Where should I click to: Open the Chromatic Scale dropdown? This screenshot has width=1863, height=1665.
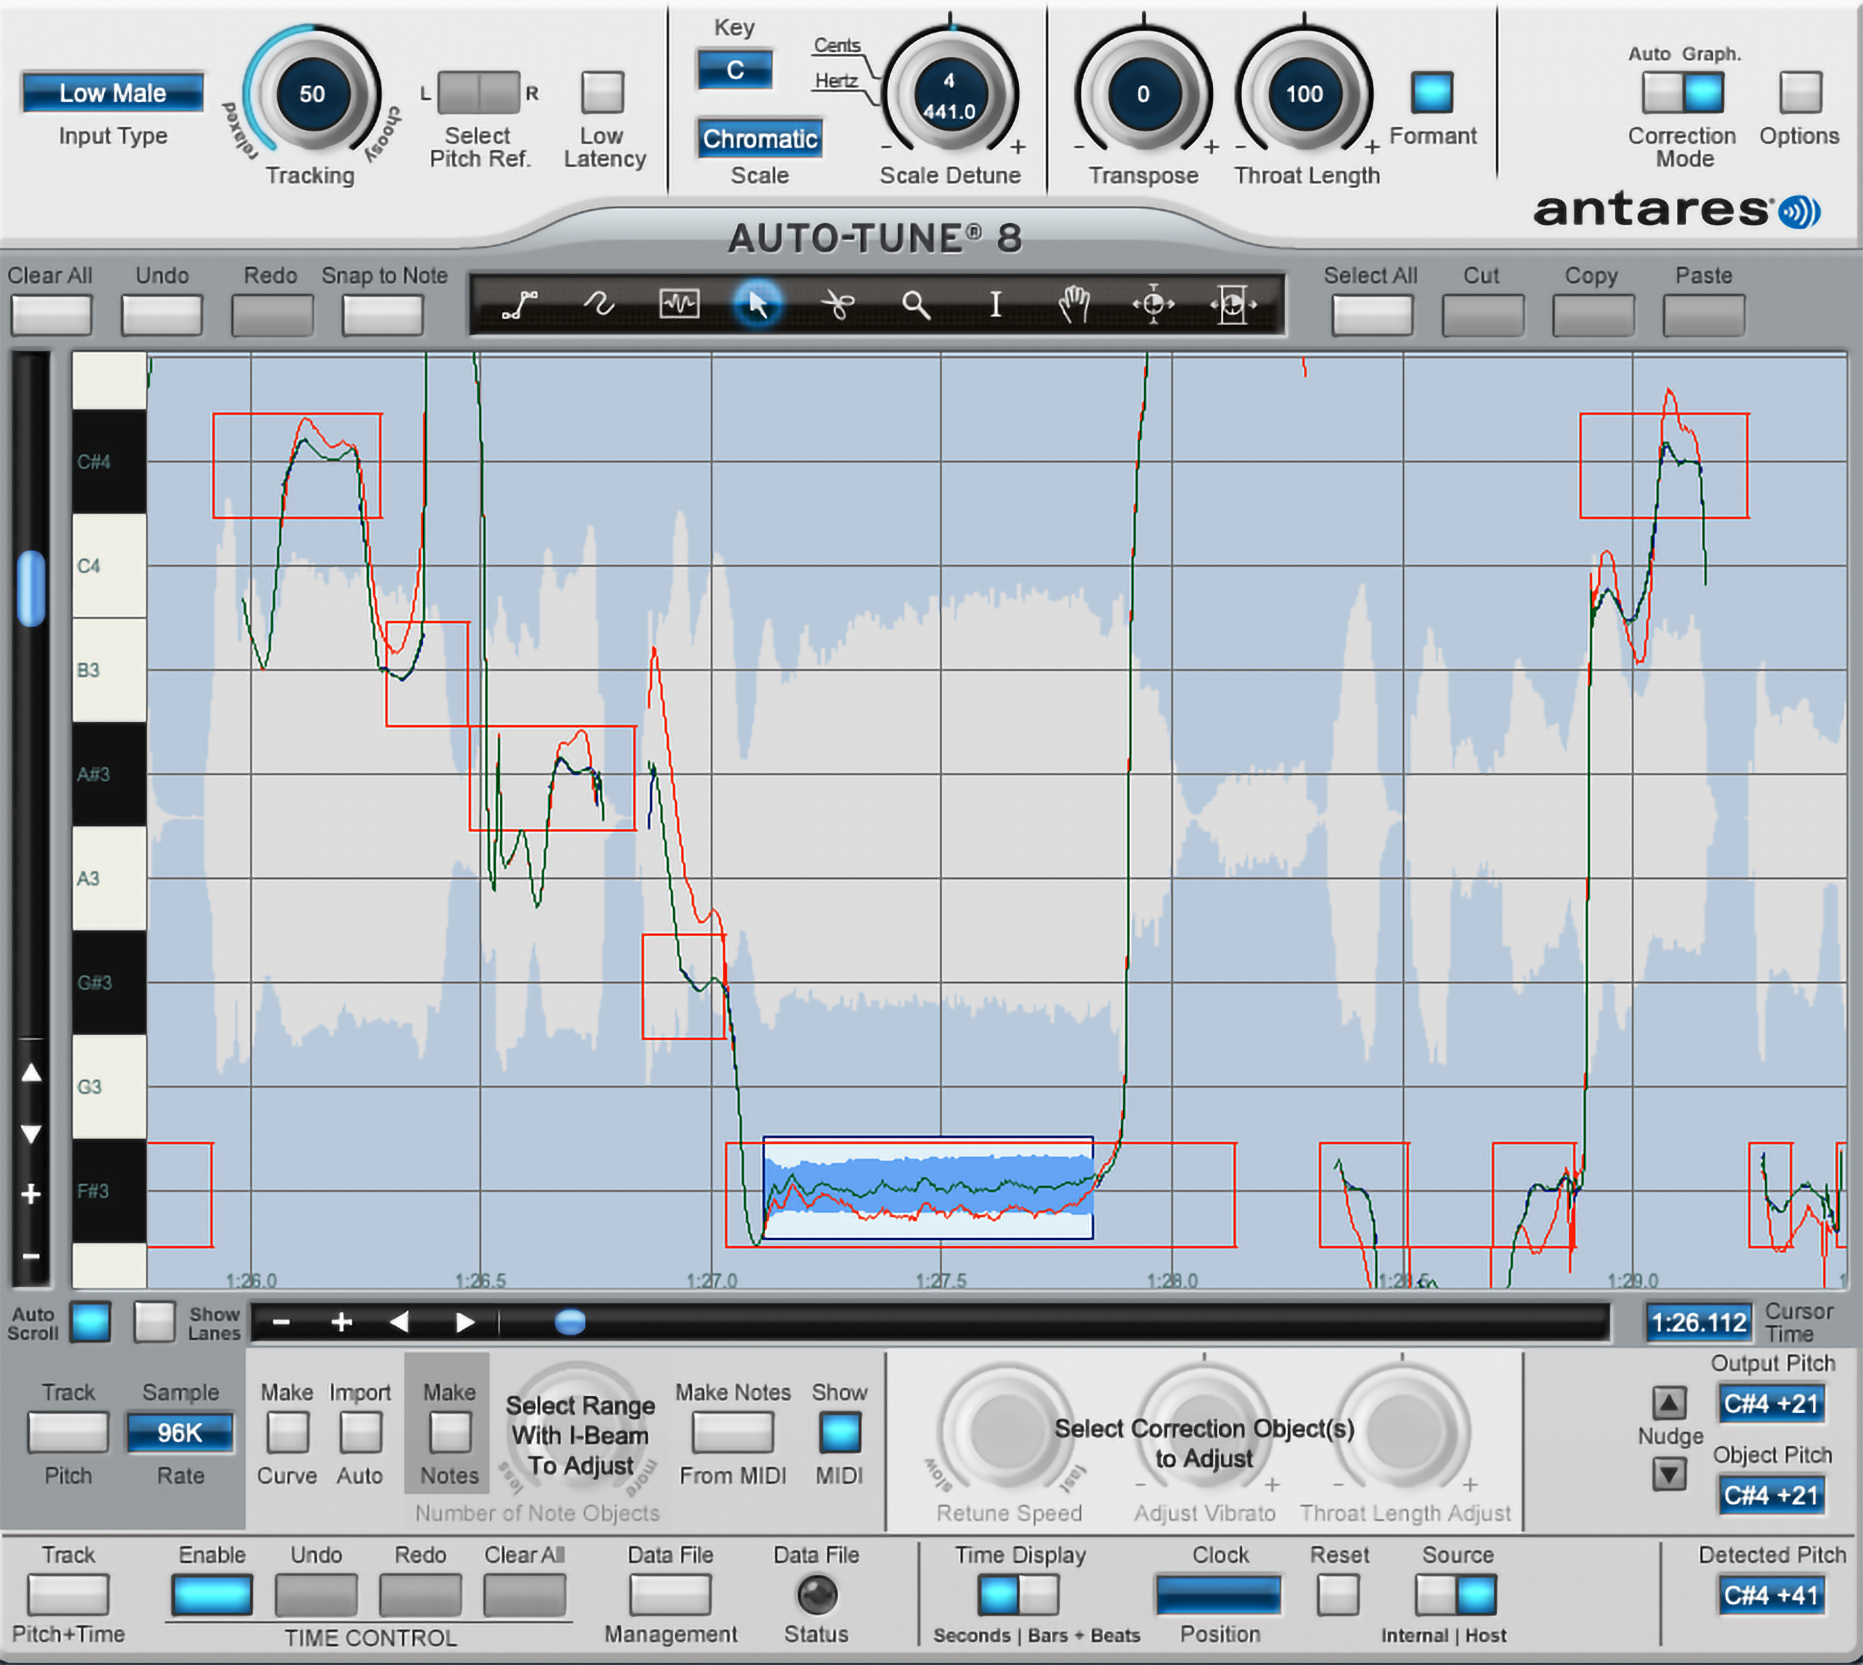(760, 138)
